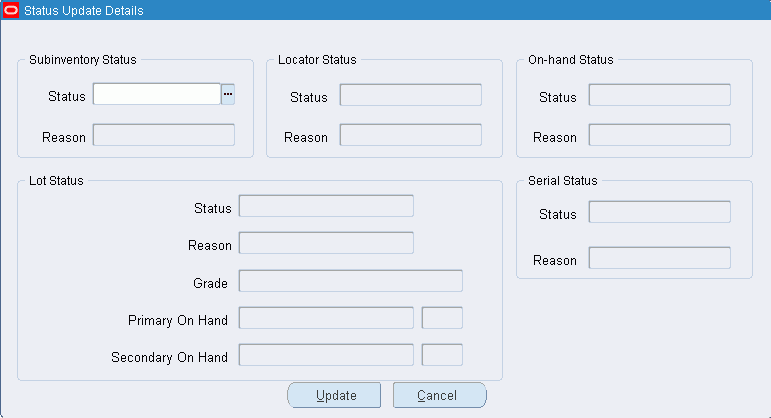This screenshot has width=771, height=418.
Task: Focus the Serial Reason field
Action: (x=659, y=258)
